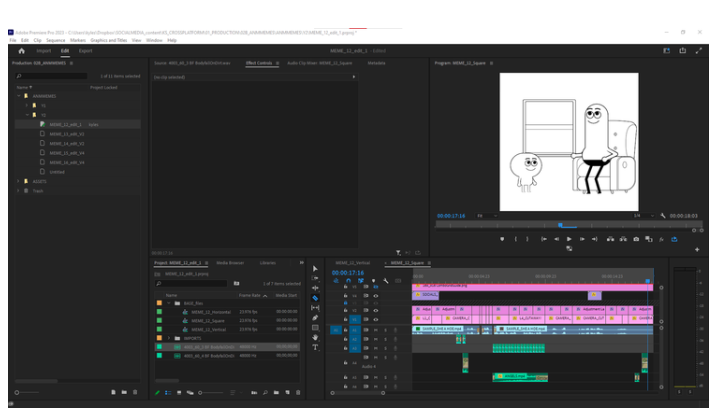Solo track A2
Image resolution: width=715 pixels, height=413 pixels.
click(386, 339)
